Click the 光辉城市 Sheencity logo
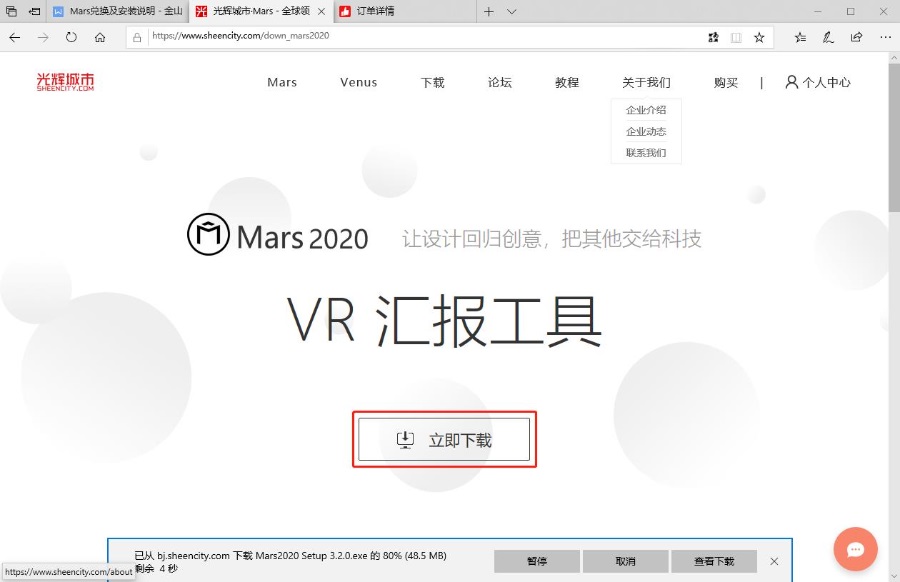The image size is (900, 582). (x=65, y=82)
